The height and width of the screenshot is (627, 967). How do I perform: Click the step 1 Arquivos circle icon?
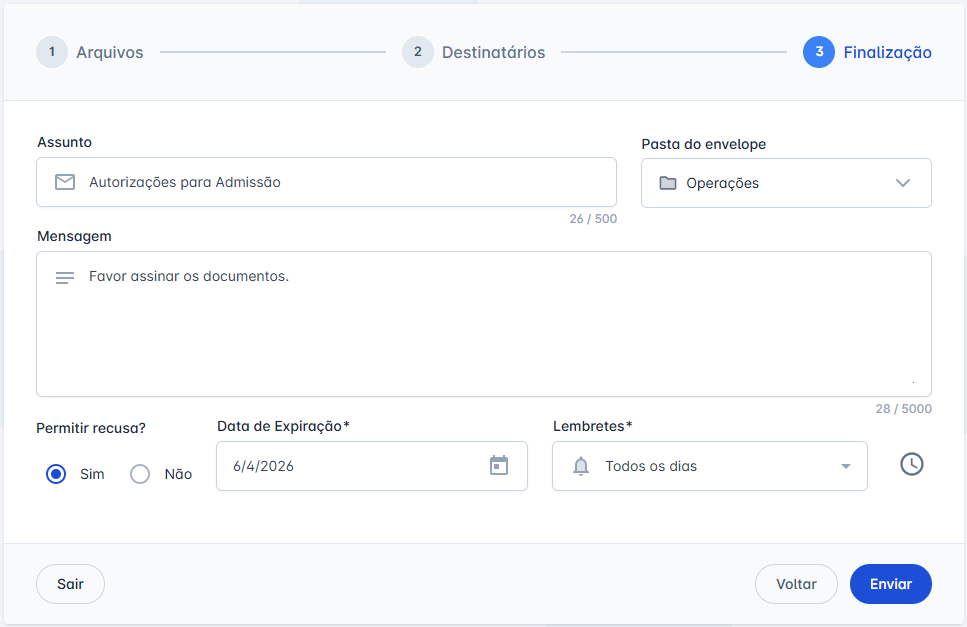tap(51, 52)
